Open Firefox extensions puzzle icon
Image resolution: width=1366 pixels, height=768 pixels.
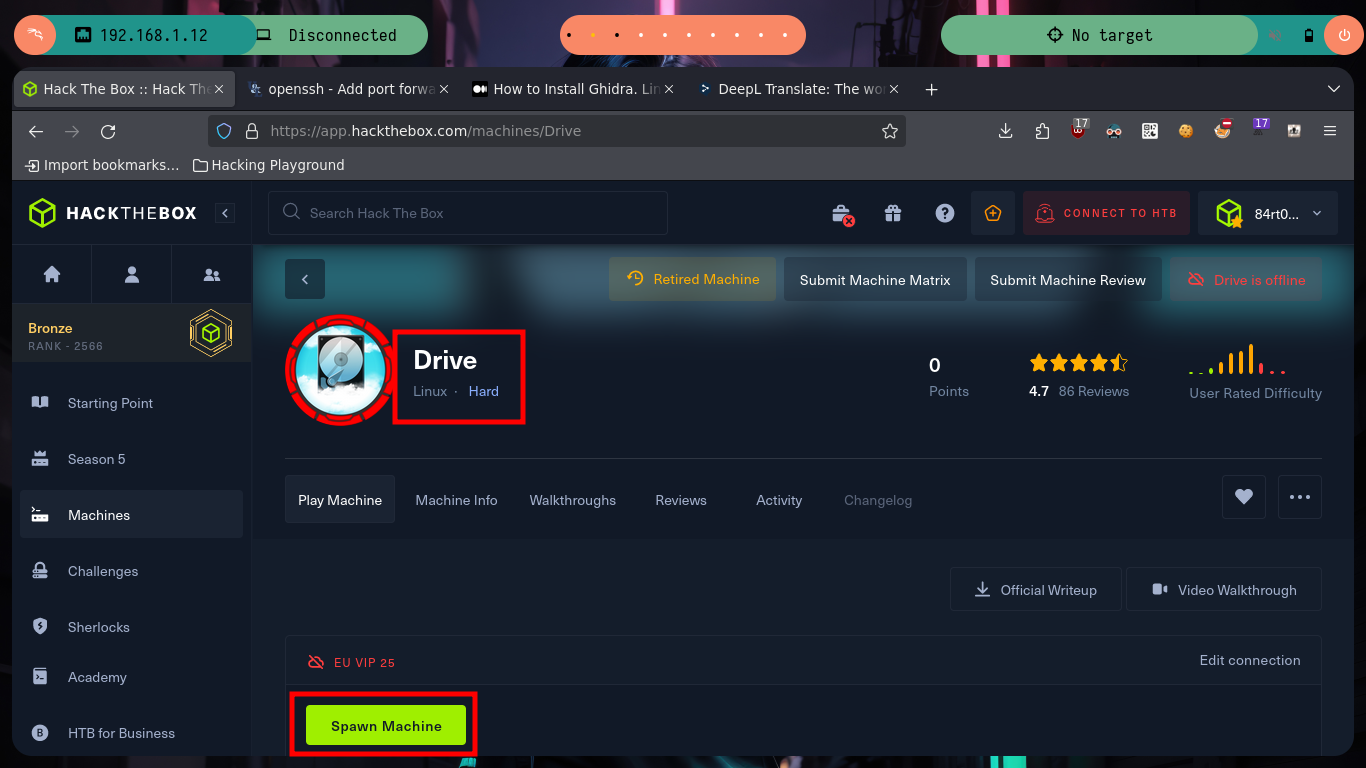pos(1042,131)
